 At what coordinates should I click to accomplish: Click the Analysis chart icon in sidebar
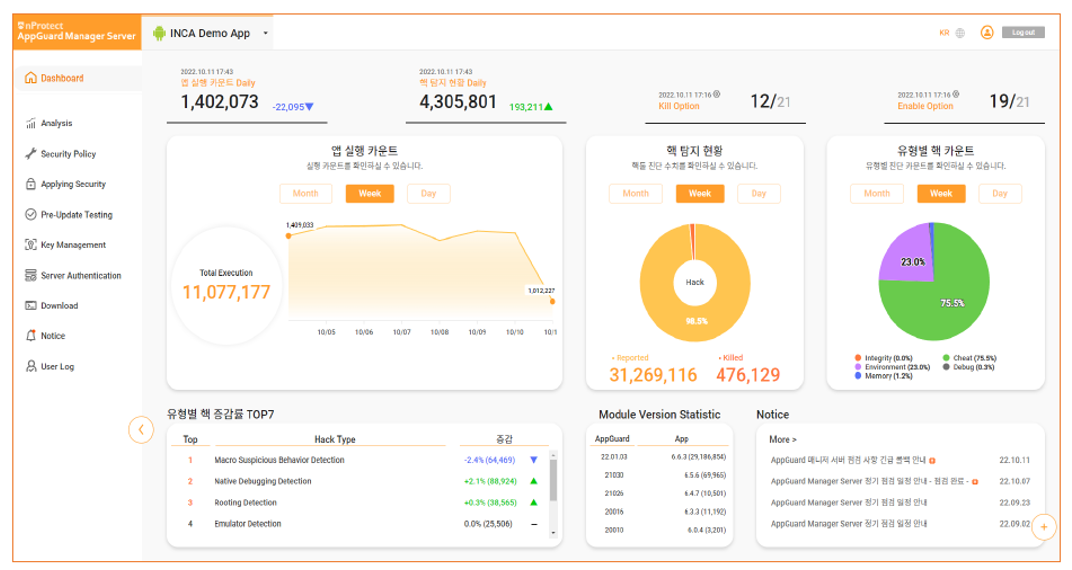click(31, 124)
